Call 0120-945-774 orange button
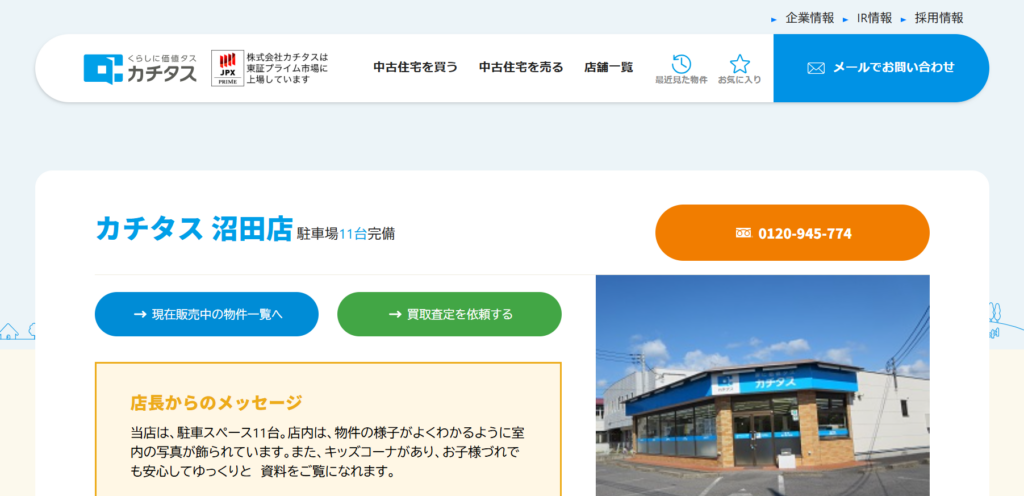The width and height of the screenshot is (1024, 496). [x=792, y=233]
